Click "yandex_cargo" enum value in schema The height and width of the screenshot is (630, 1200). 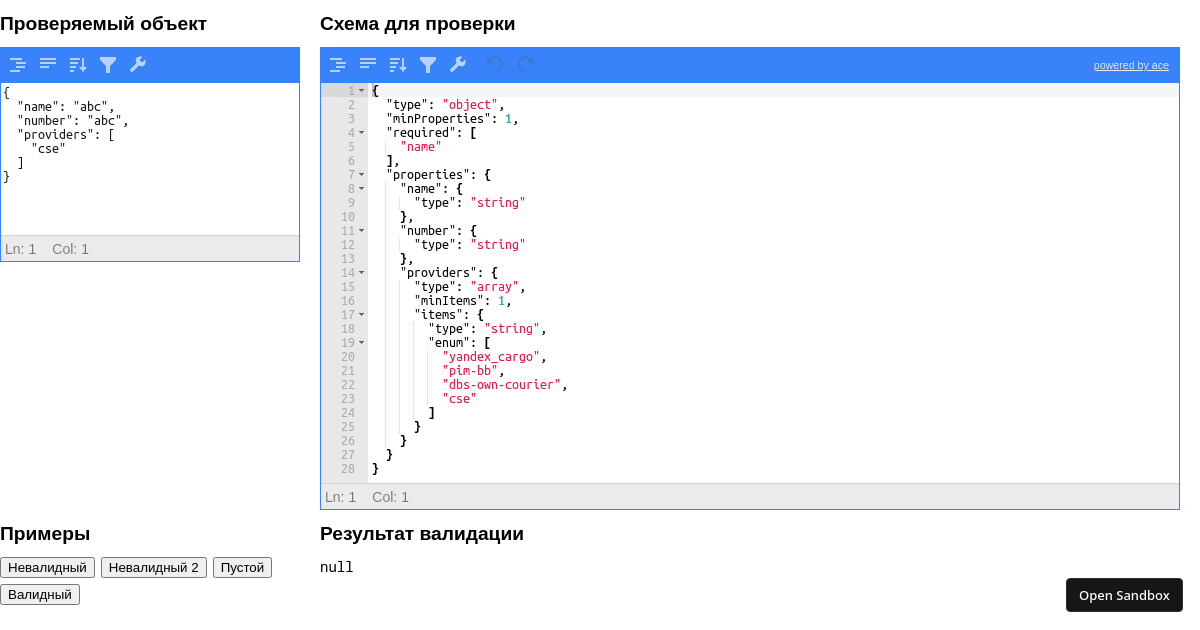pos(491,357)
